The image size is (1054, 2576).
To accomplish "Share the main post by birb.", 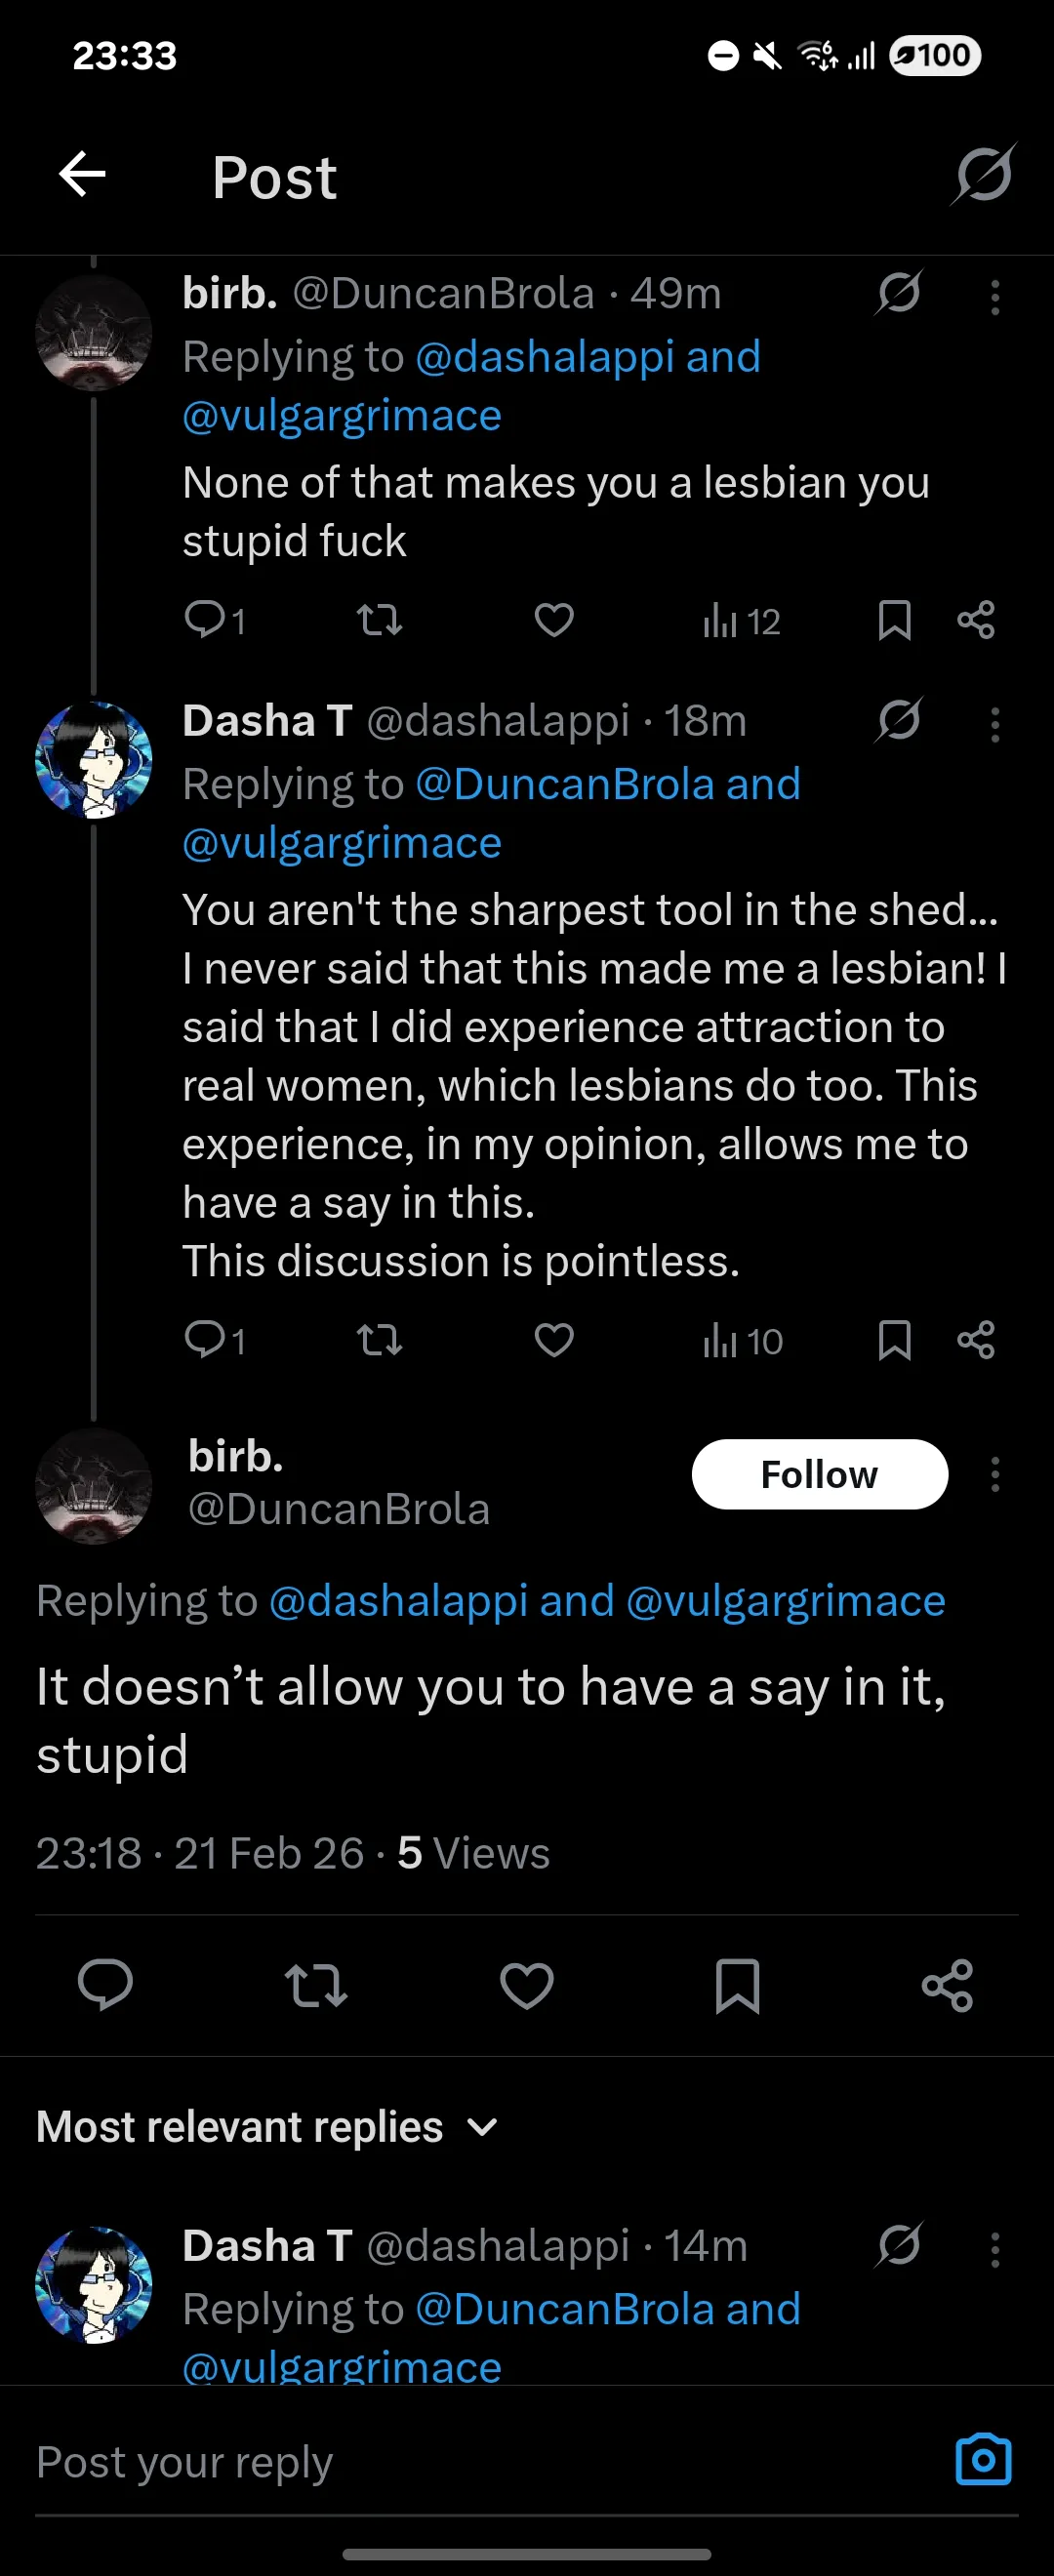I will click(947, 1985).
